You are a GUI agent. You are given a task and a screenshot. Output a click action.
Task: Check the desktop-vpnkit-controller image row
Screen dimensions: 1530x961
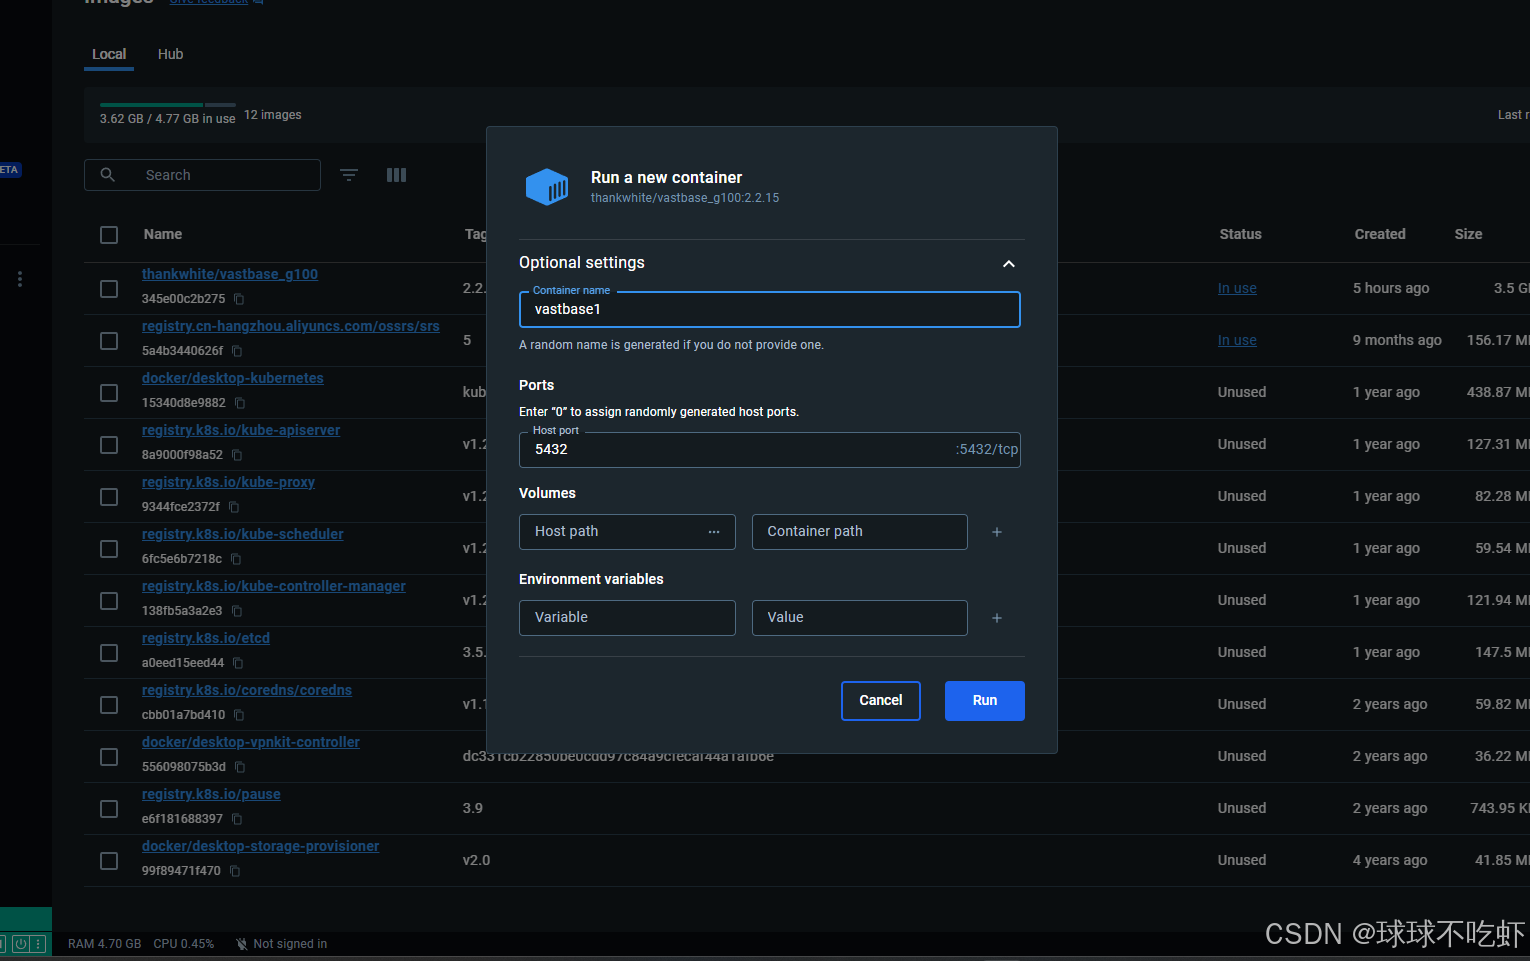[x=109, y=757]
